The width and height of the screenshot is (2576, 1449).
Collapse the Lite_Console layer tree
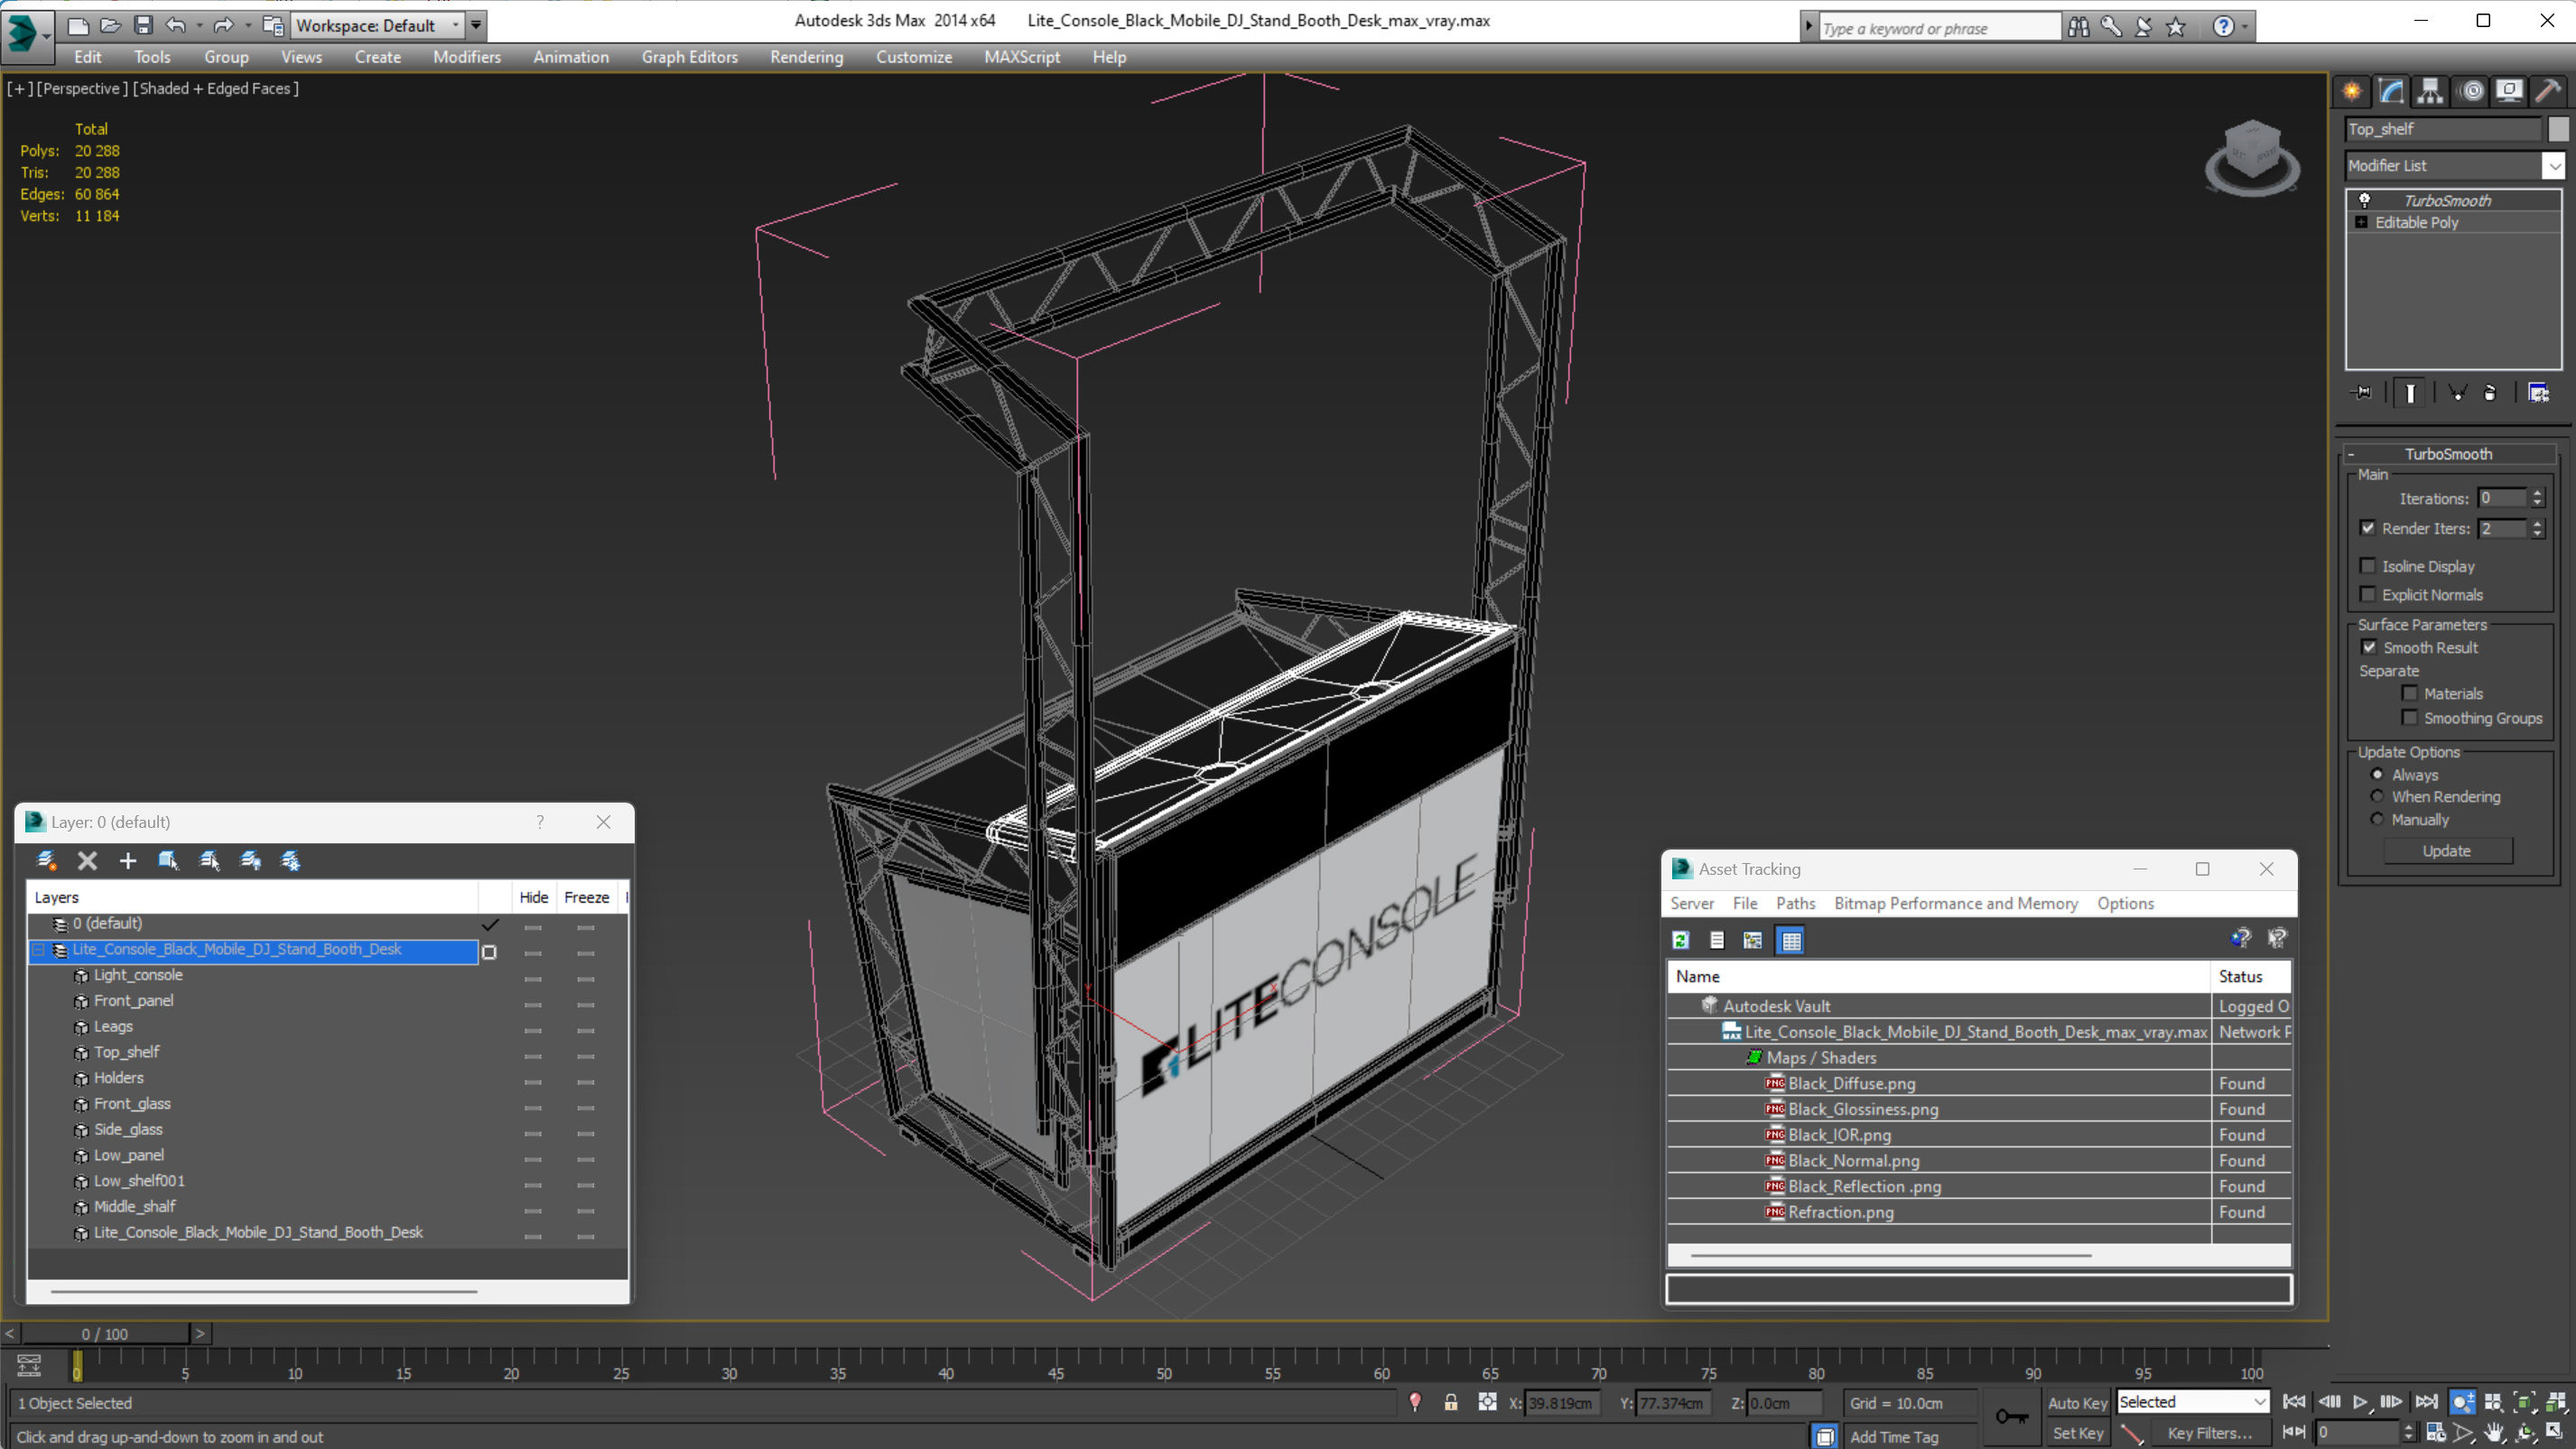(39, 950)
